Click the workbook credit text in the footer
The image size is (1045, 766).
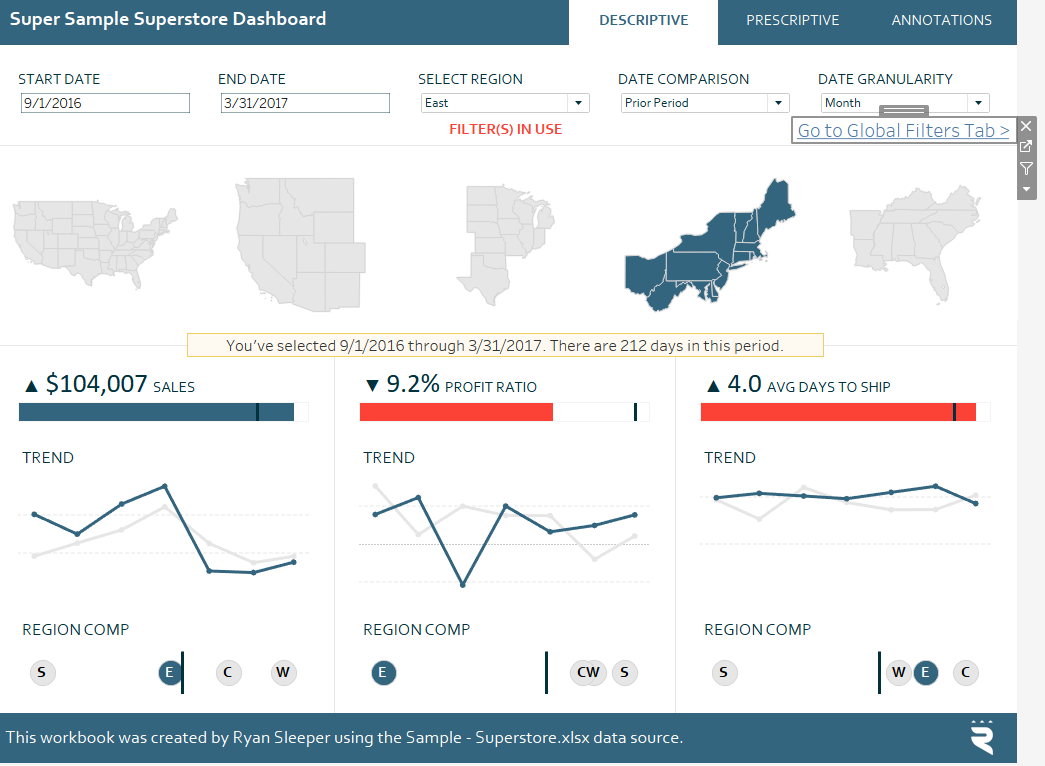pos(345,737)
